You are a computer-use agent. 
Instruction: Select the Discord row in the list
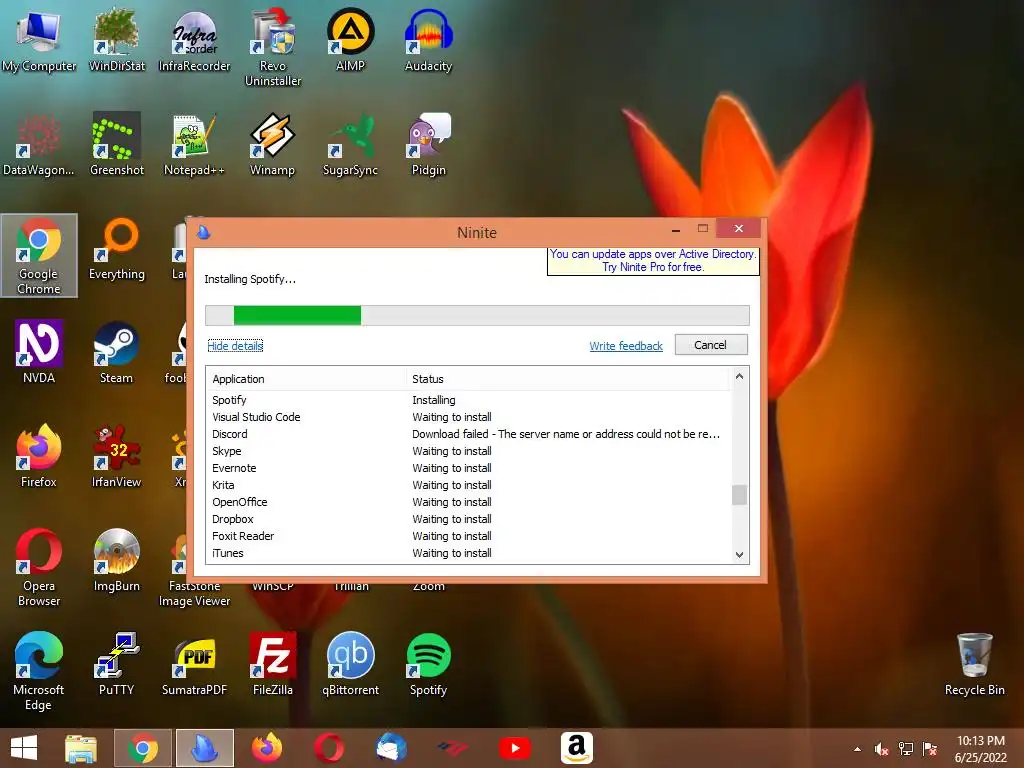[468, 434]
